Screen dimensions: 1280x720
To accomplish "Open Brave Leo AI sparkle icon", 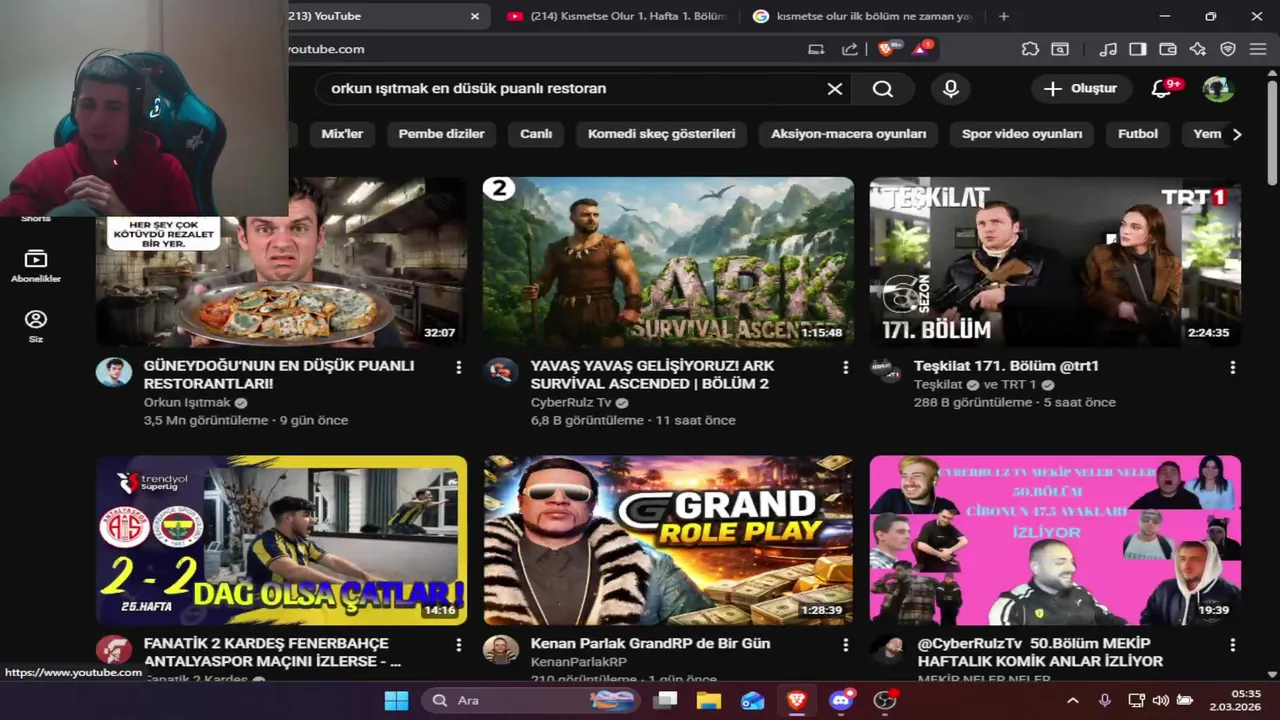I will click(1198, 49).
